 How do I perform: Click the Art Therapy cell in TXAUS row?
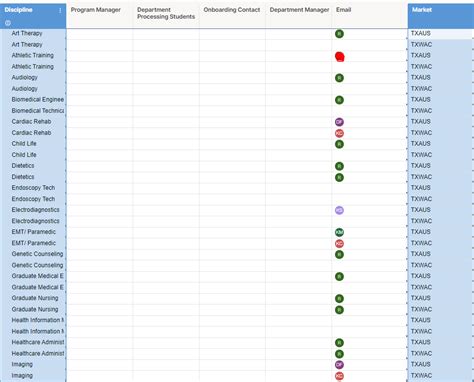[33, 33]
